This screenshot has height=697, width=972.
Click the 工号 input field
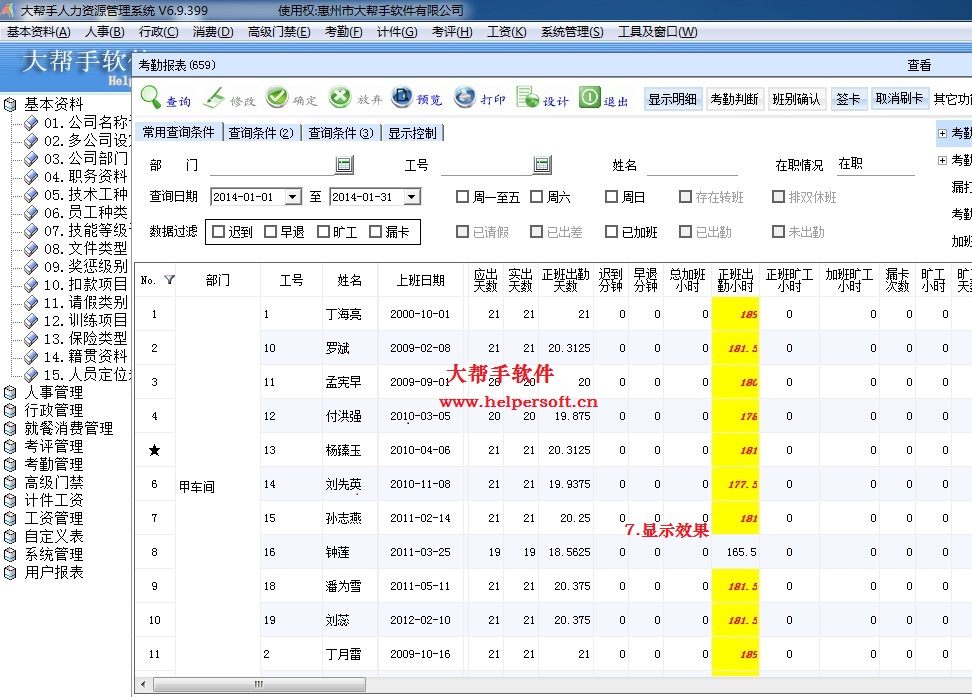tap(487, 165)
